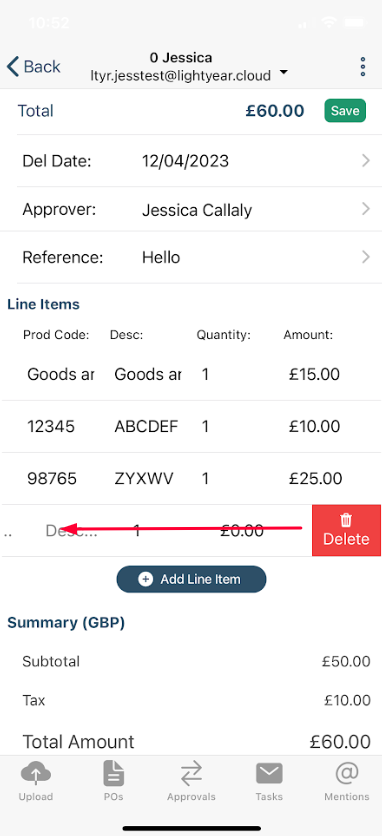Image resolution: width=382 pixels, height=836 pixels.
Task: Select the 98765 product code field
Action: pos(52,478)
